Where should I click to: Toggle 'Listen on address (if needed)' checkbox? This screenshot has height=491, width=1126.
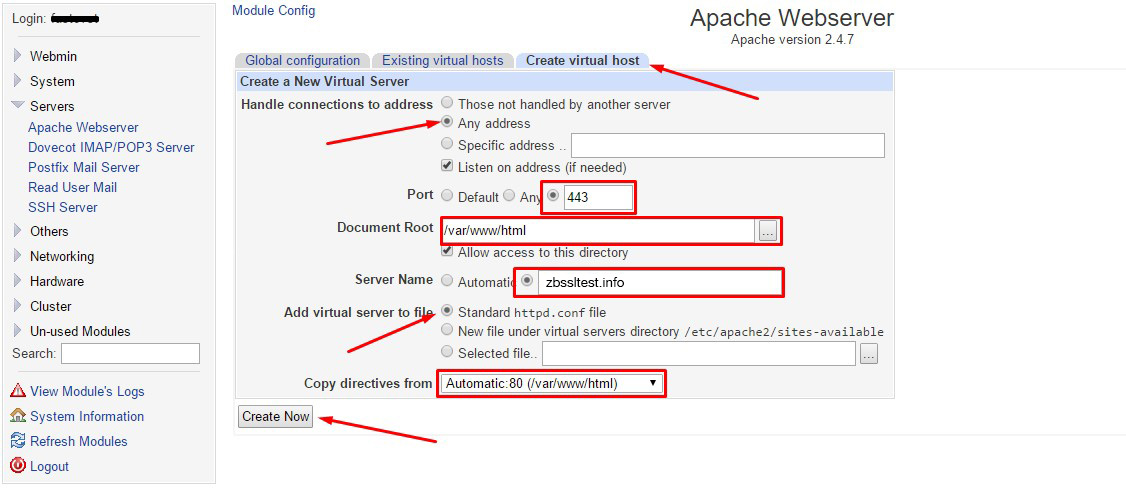tap(447, 166)
